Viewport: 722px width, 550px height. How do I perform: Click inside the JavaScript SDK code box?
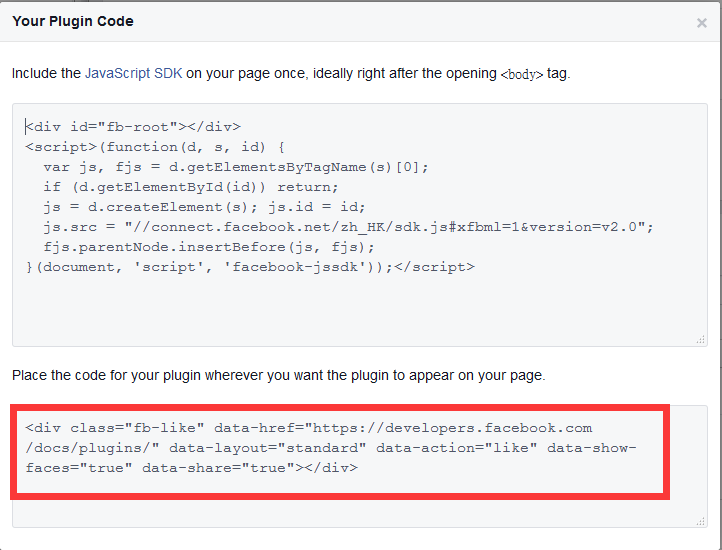(x=360, y=310)
